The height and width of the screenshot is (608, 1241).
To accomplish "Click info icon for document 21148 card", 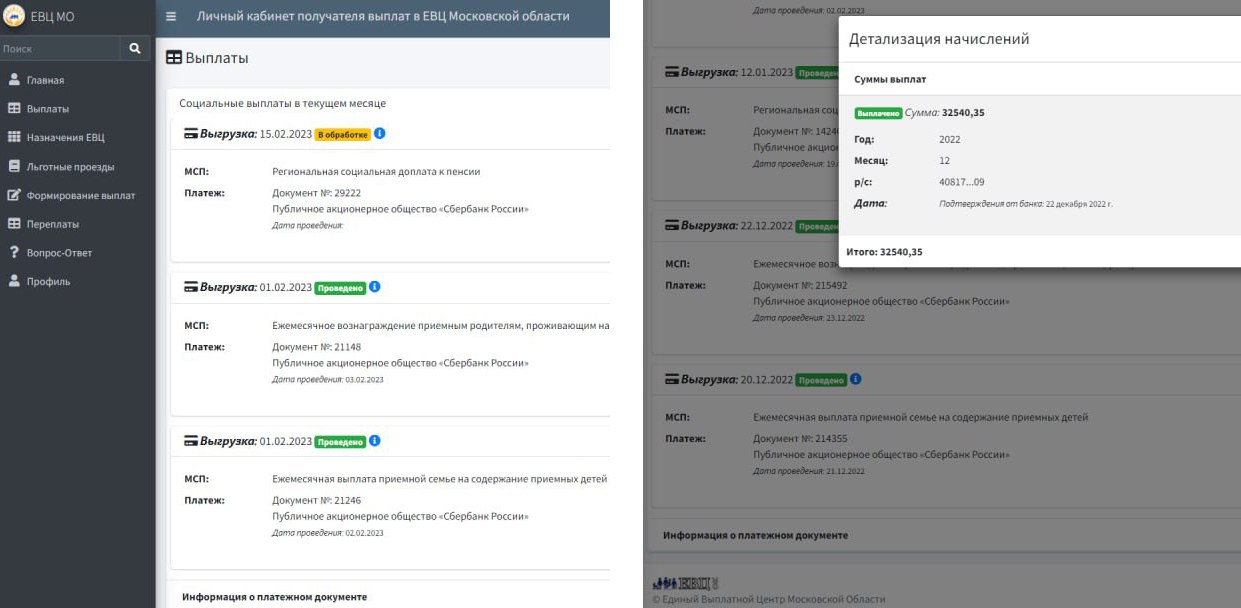I will pyautogui.click(x=375, y=288).
